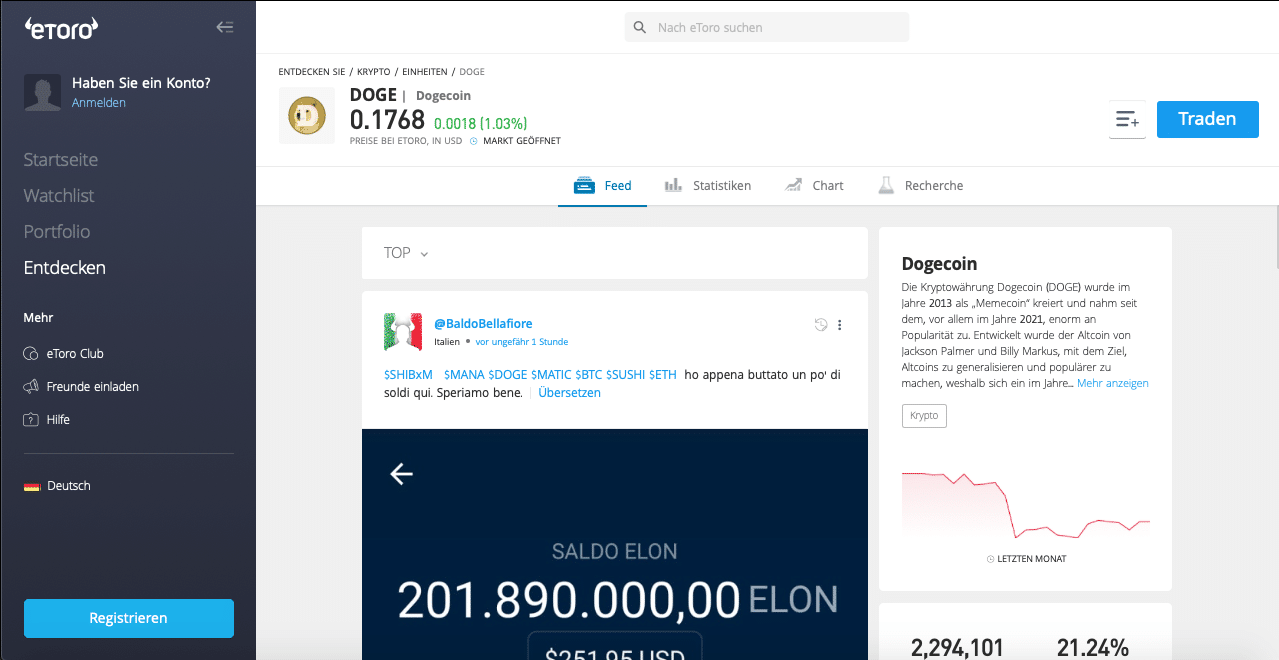Viewport: 1279px width, 660px height.
Task: Click the eToro Club icon
Action: click(30, 354)
